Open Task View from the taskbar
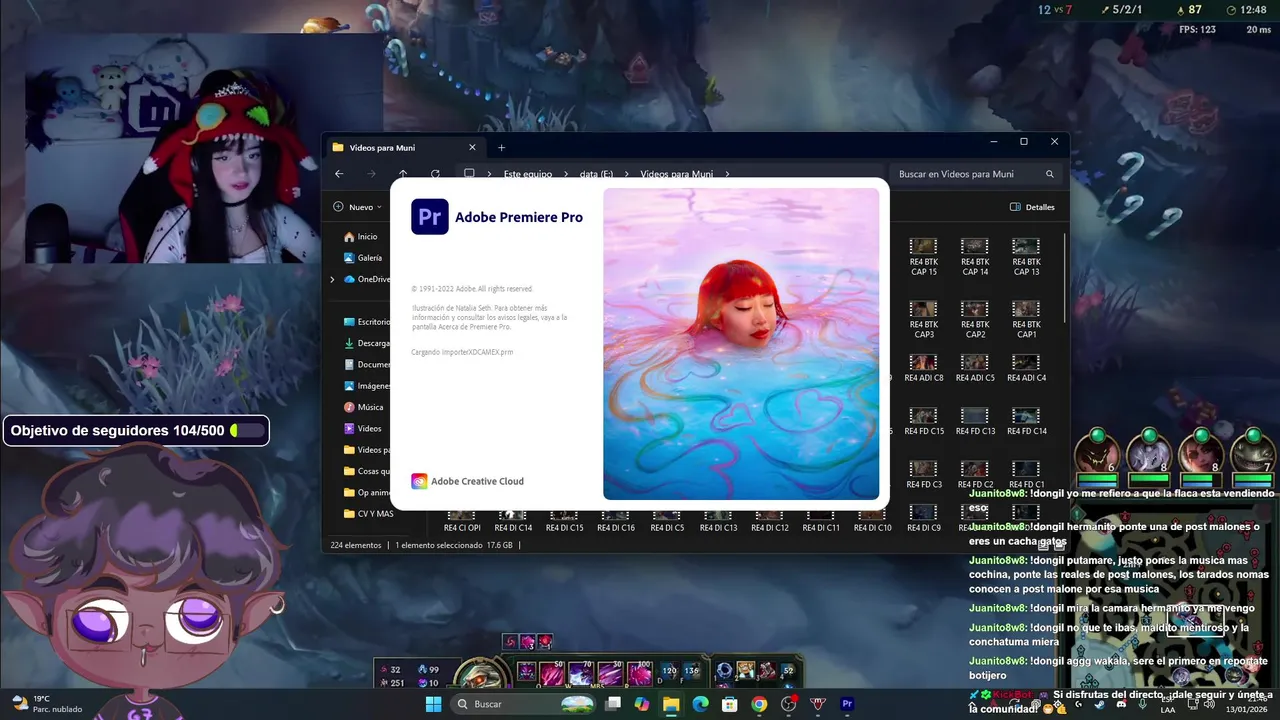This screenshot has width=1280, height=720. [613, 704]
